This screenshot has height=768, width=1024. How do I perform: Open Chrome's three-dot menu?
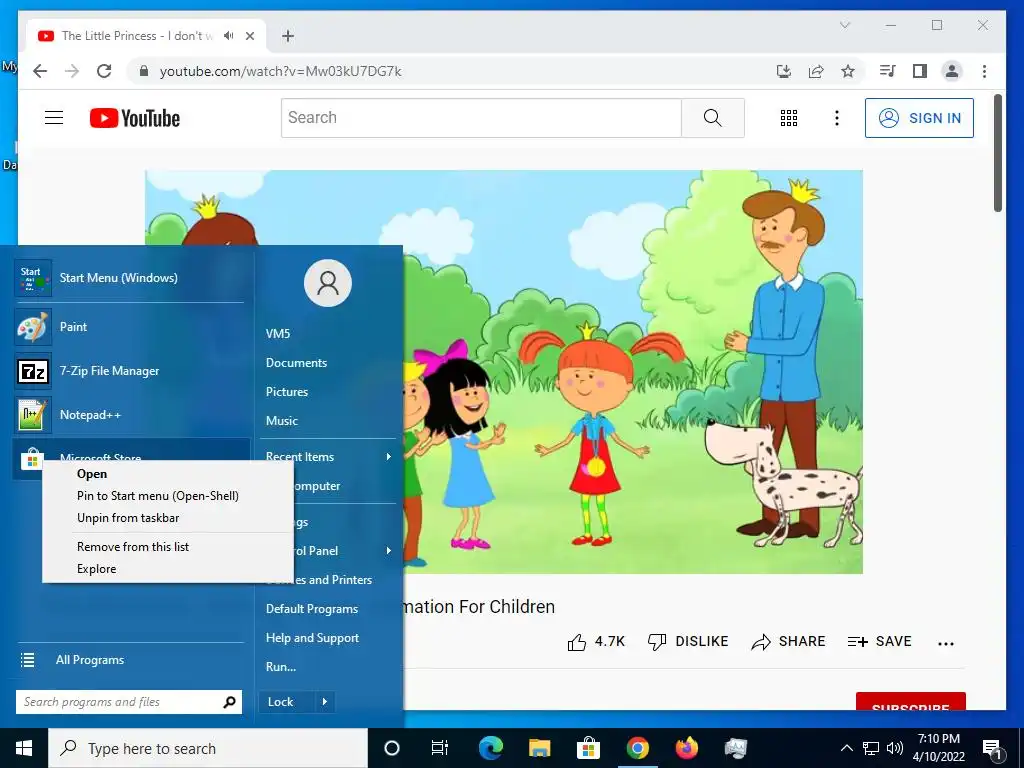coord(984,71)
